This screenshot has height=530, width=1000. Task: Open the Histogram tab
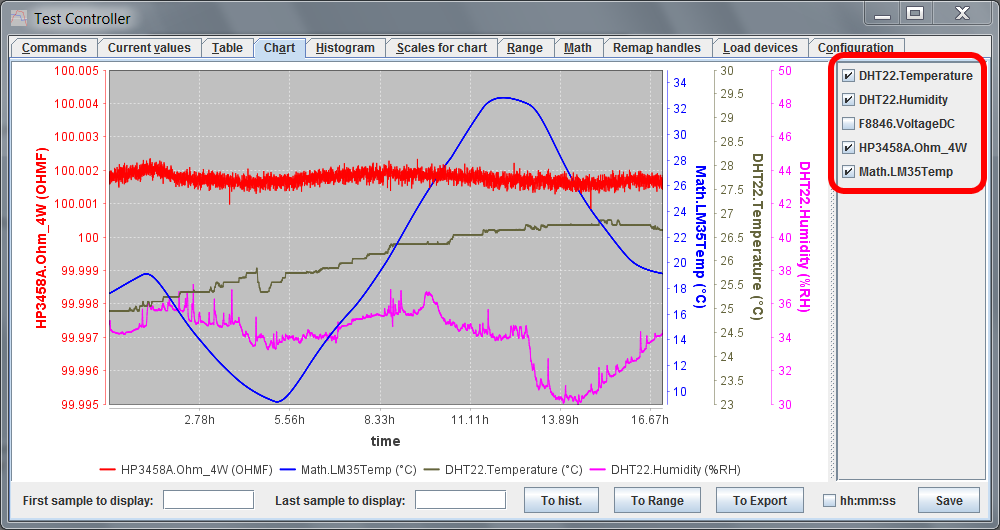(x=345, y=48)
